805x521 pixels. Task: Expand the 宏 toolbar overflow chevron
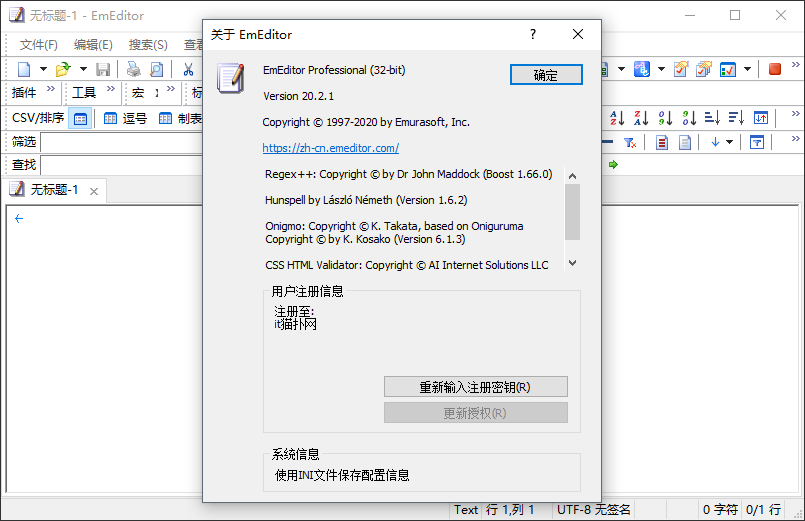coord(171,89)
